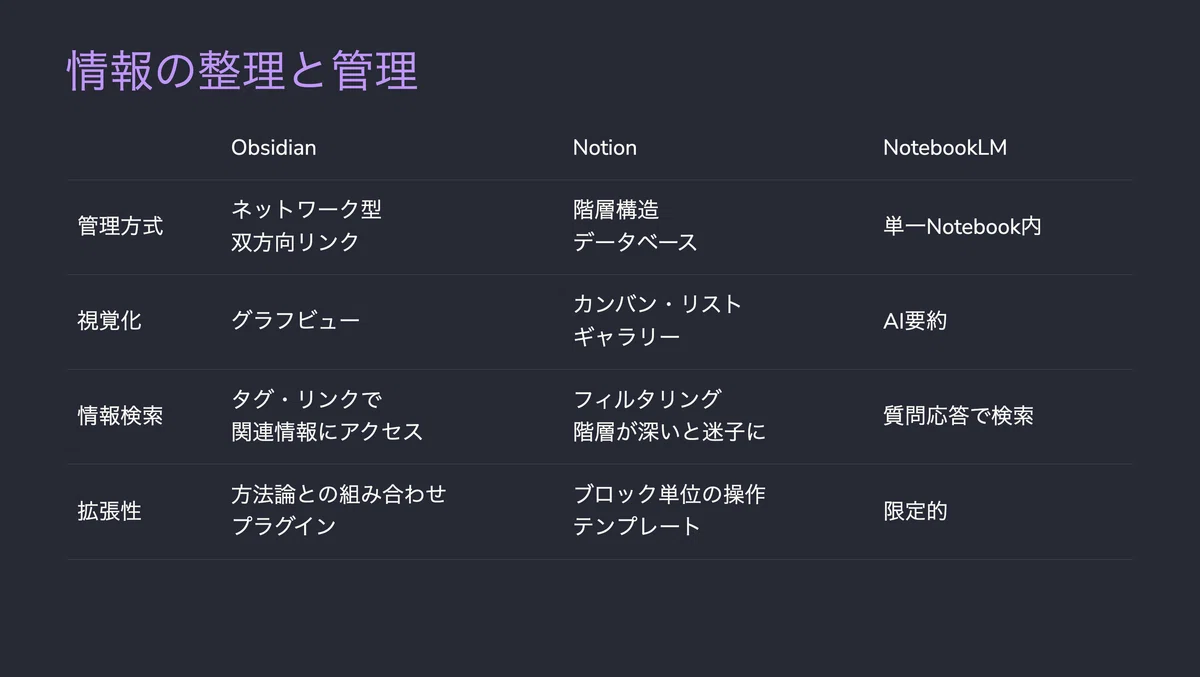
Task: Click the 質問応答で検索 cell
Action: point(958,416)
